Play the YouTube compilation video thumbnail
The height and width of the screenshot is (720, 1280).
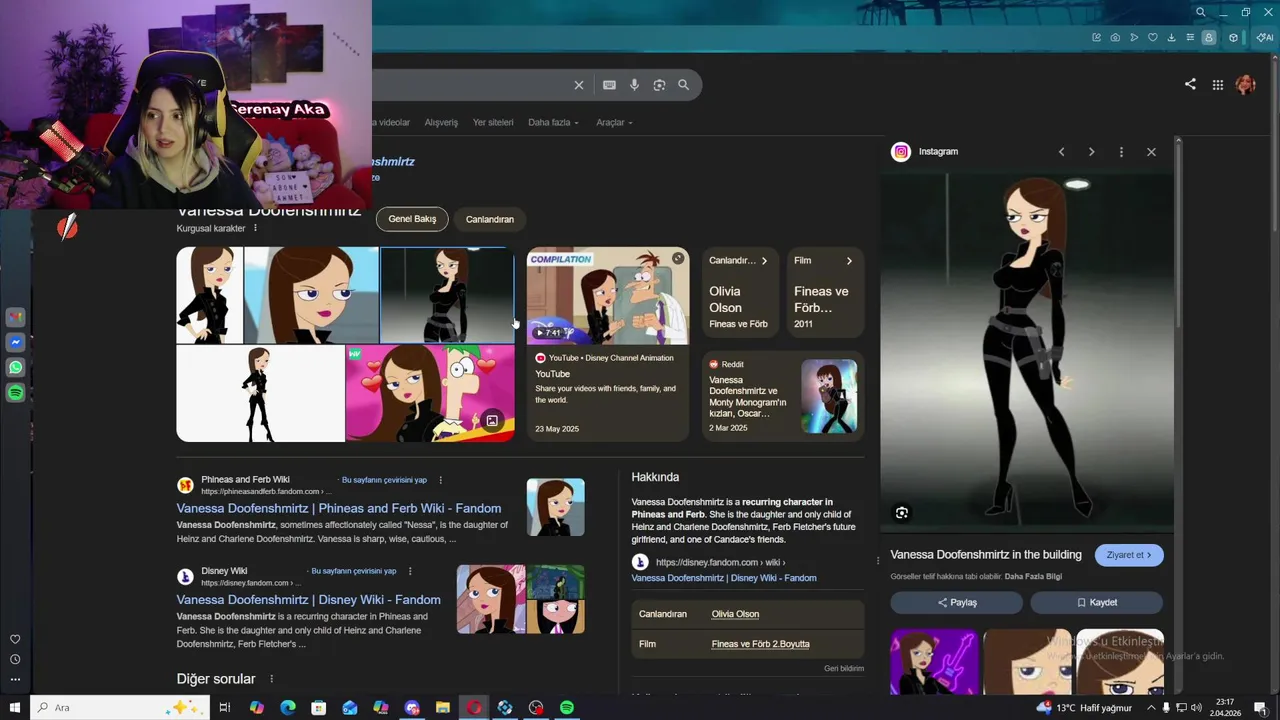(x=608, y=295)
